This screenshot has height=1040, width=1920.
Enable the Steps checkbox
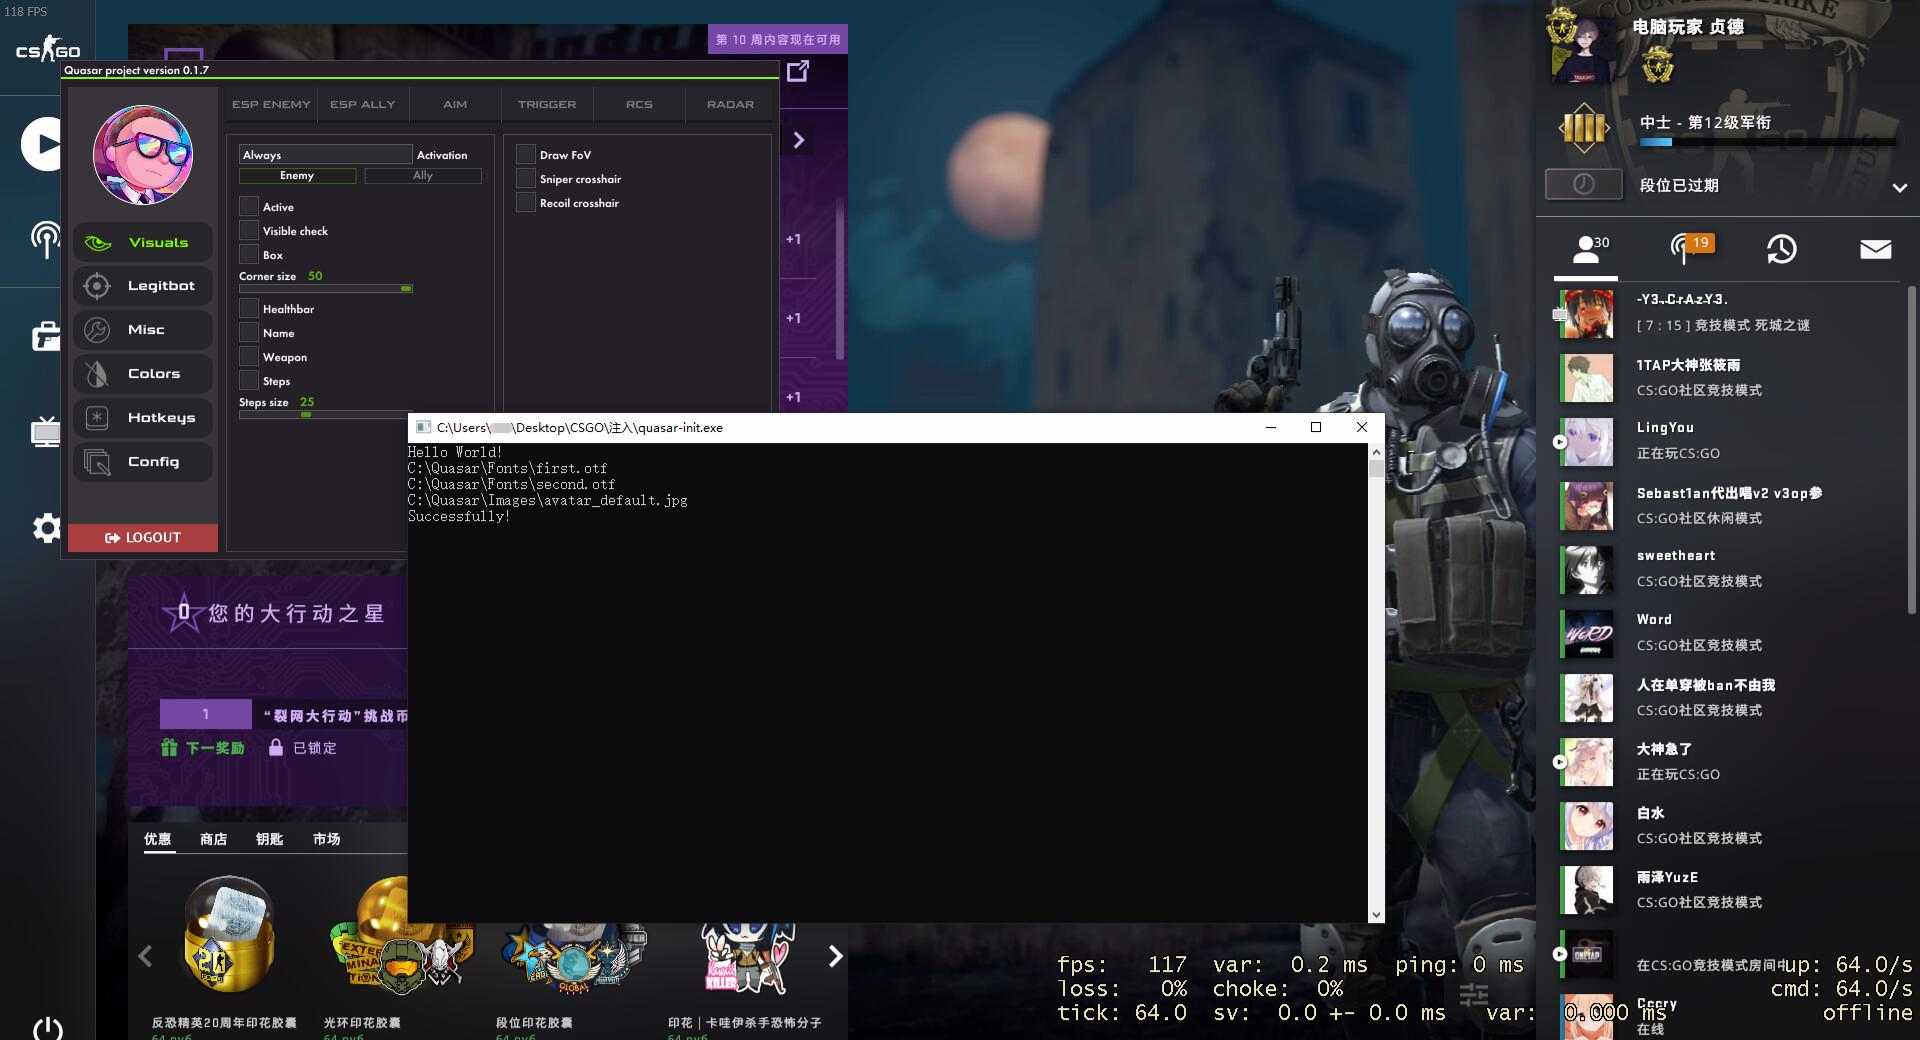point(249,381)
